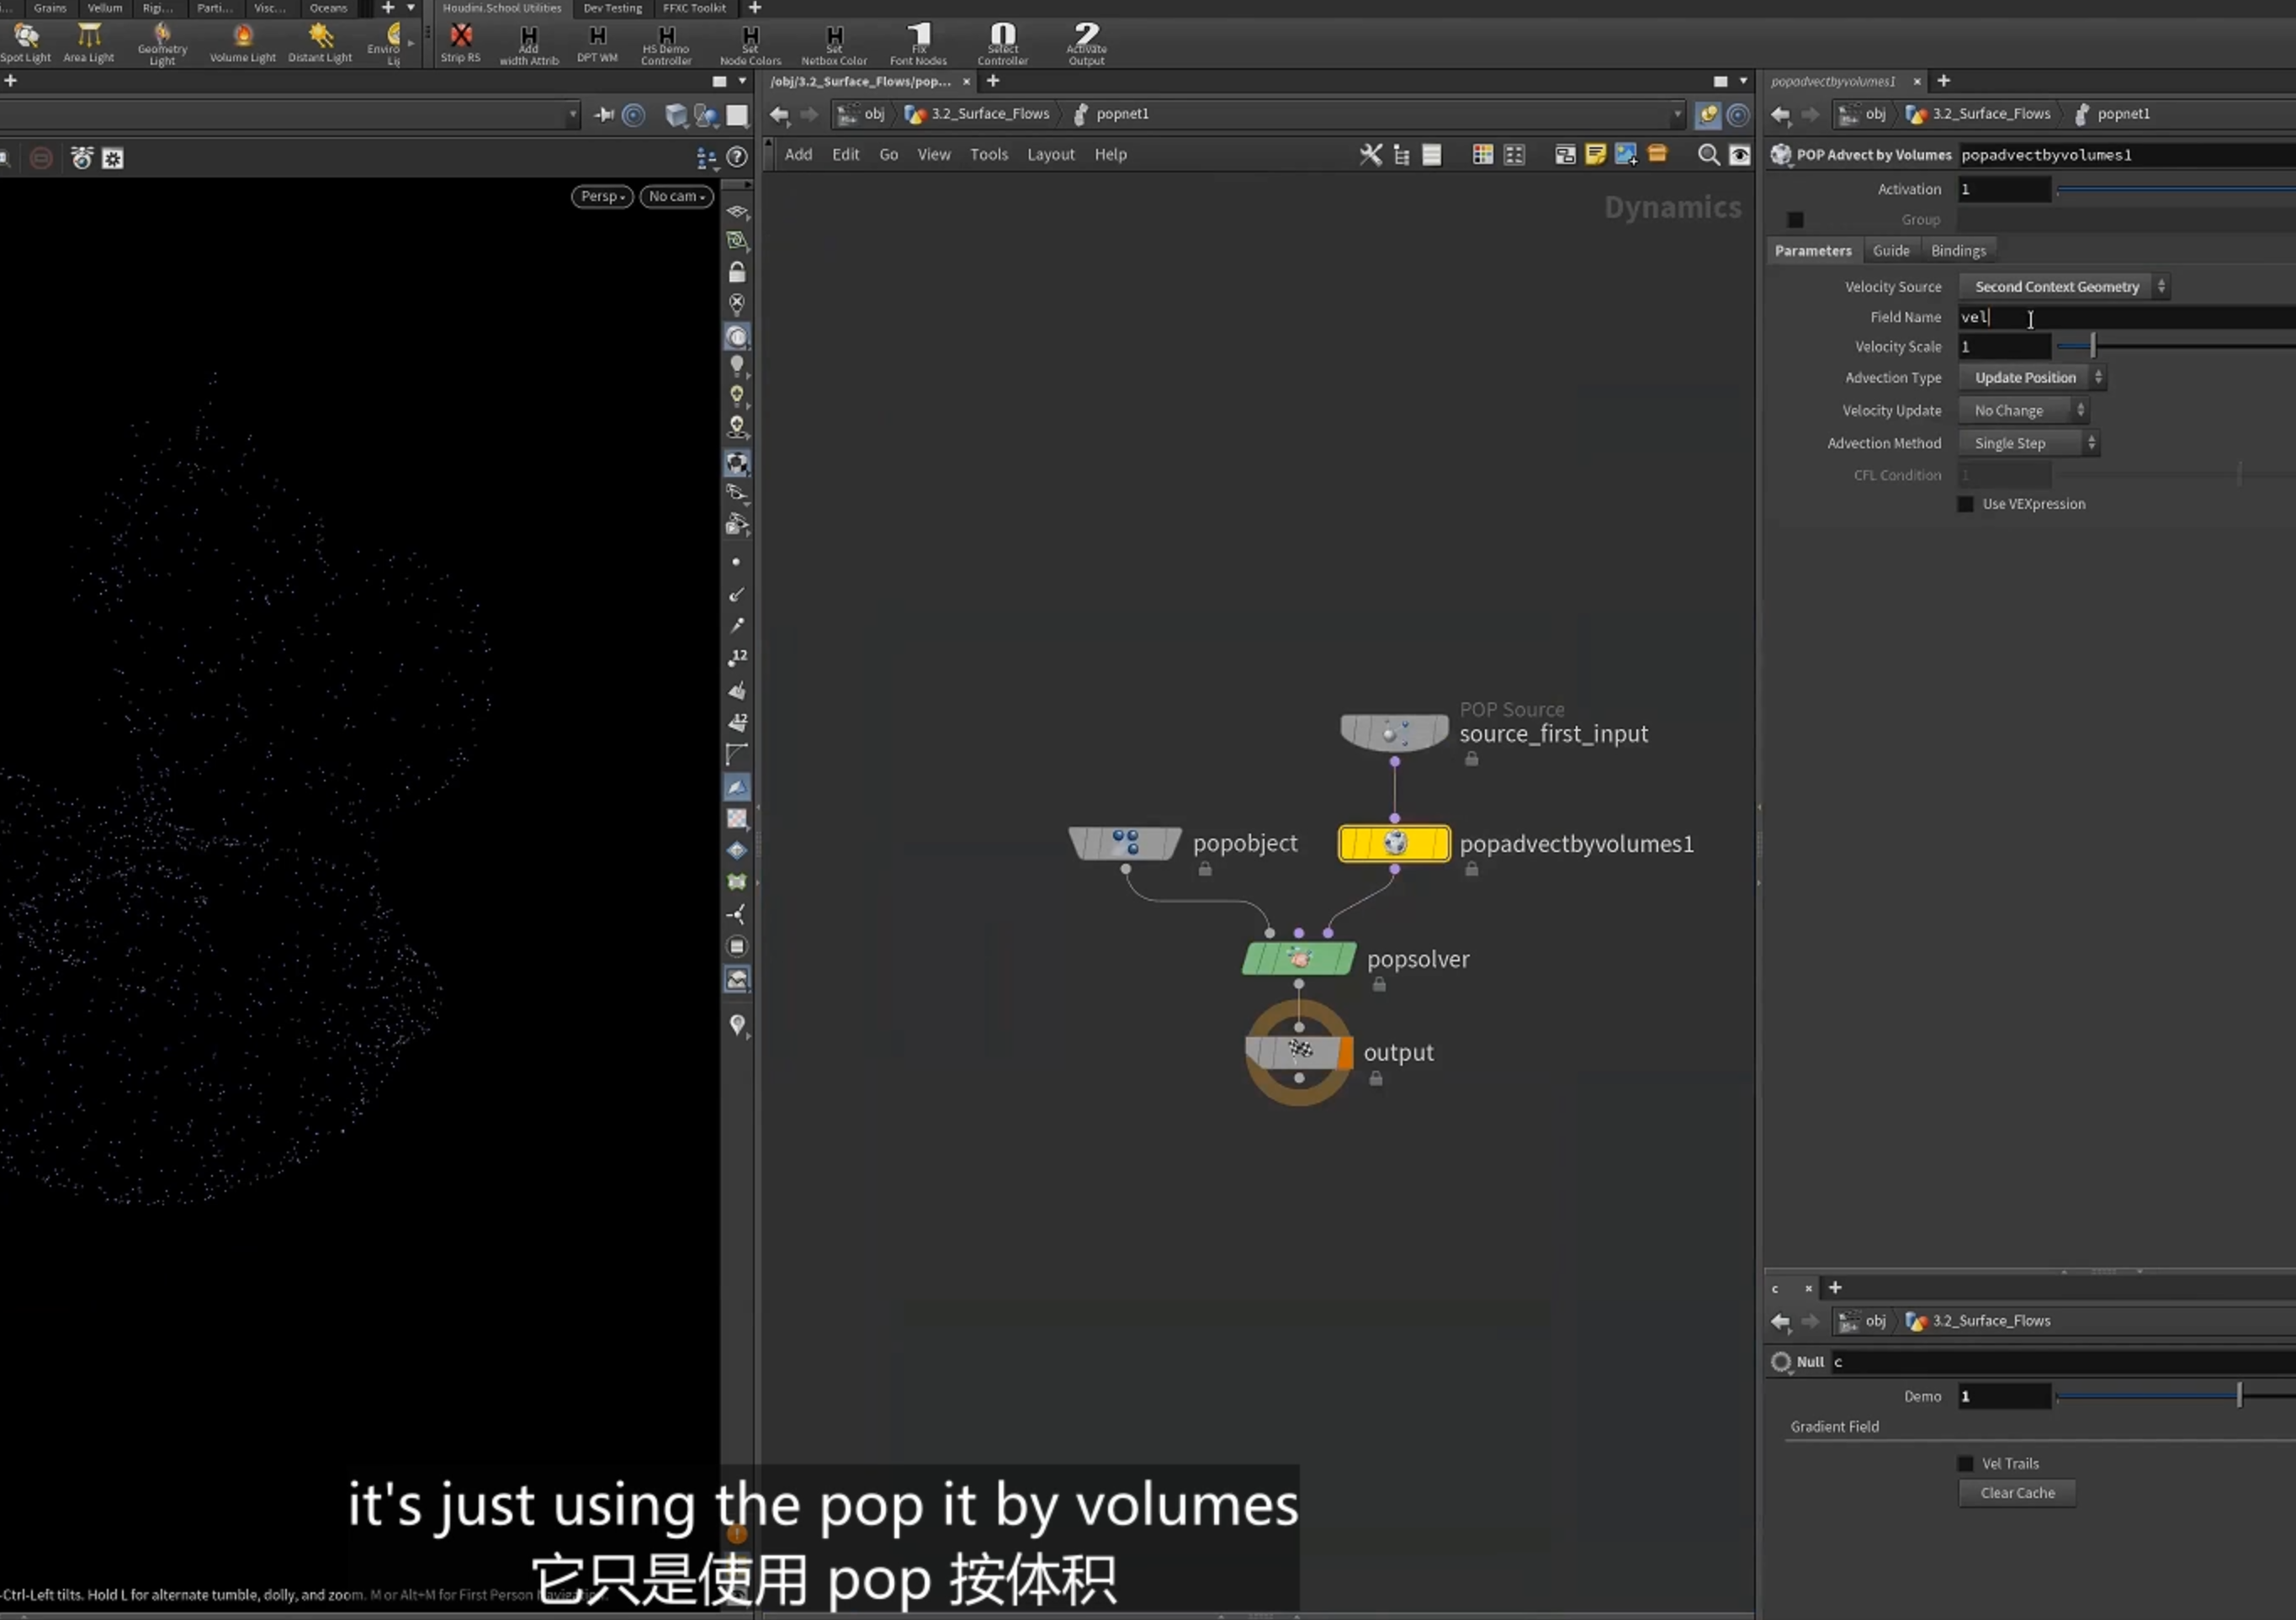Viewport: 2296px width, 1620px height.
Task: Adjust the Activation slider
Action: pyautogui.click(x=2176, y=189)
